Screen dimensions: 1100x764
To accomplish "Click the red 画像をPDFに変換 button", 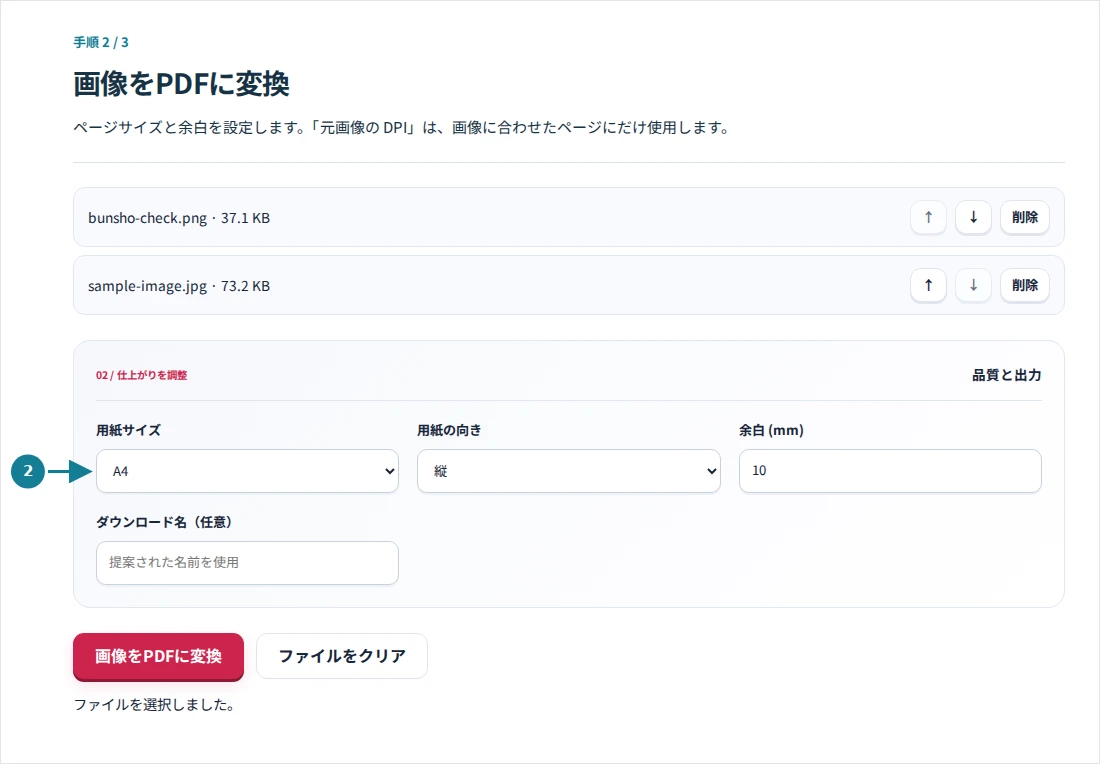I will (159, 657).
